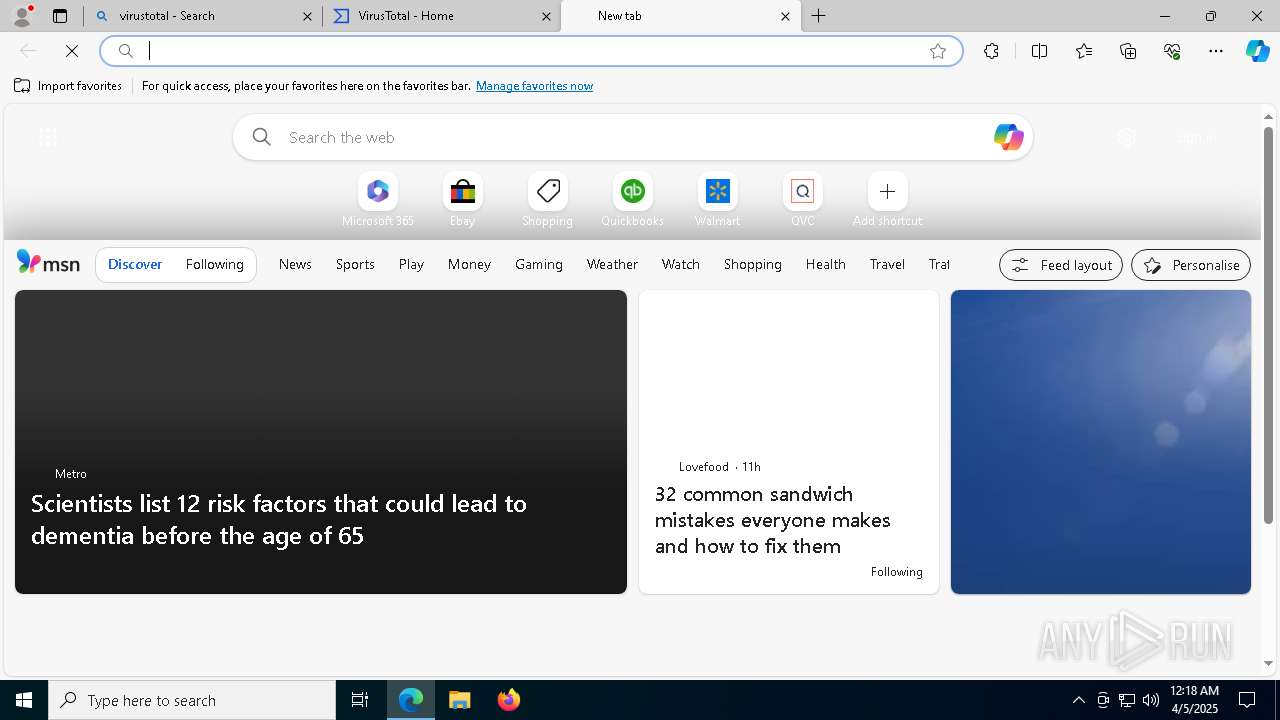
Task: Click the Personalise button
Action: (x=1191, y=265)
